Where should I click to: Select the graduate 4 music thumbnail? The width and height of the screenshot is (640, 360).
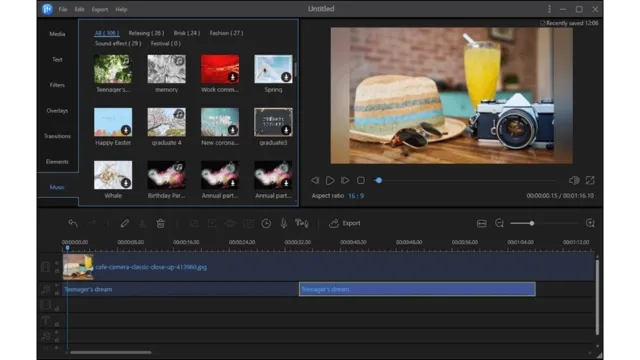coord(167,122)
